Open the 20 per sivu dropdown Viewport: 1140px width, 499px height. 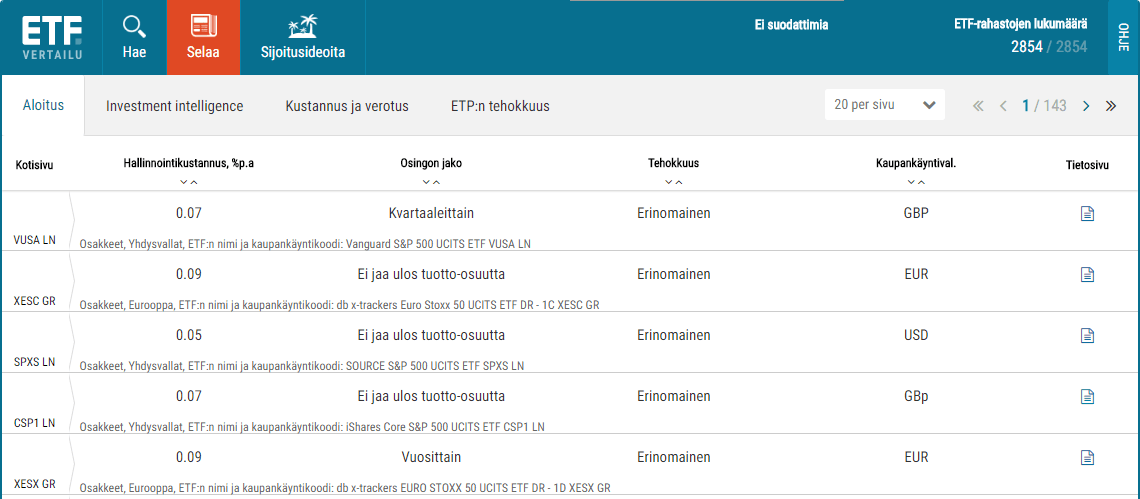tap(885, 105)
